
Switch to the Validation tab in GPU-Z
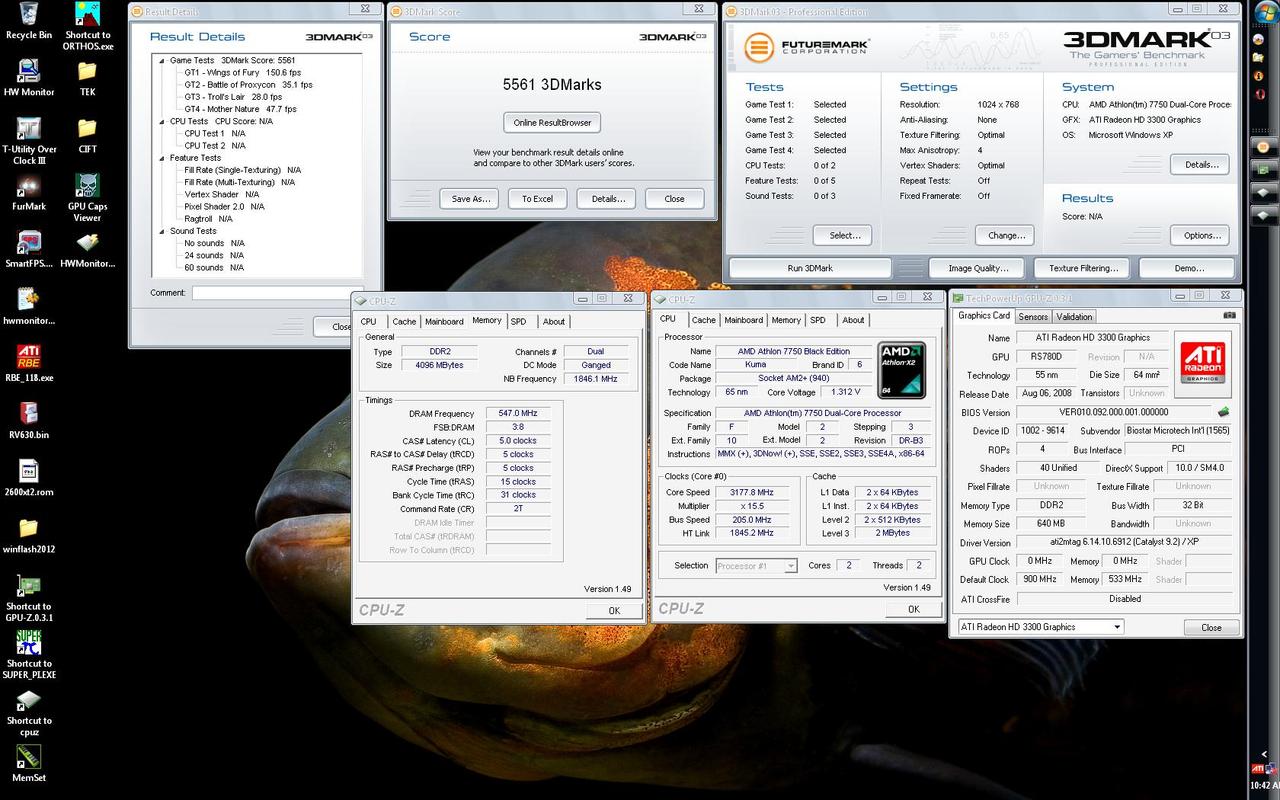[x=1074, y=317]
